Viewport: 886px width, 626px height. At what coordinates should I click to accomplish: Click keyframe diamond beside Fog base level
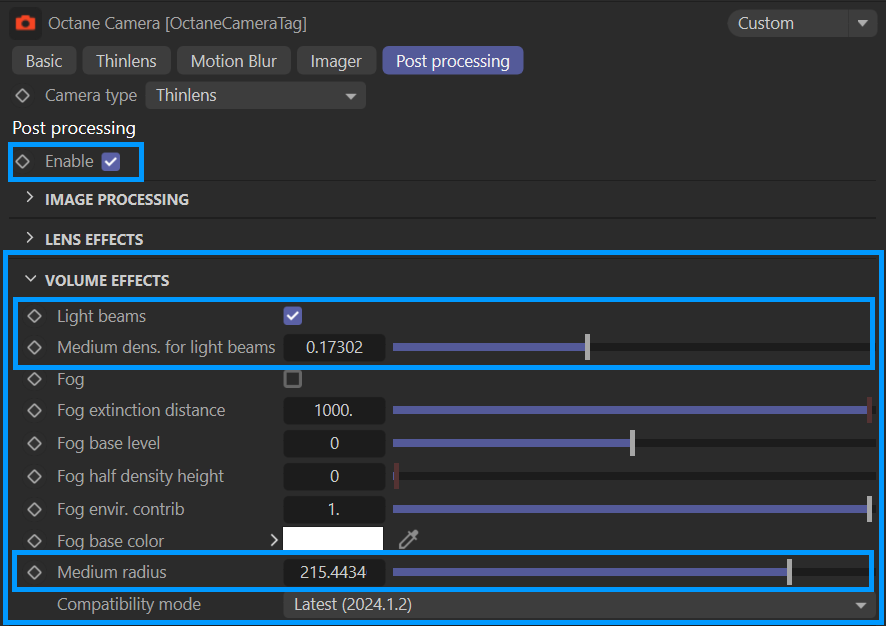point(35,443)
